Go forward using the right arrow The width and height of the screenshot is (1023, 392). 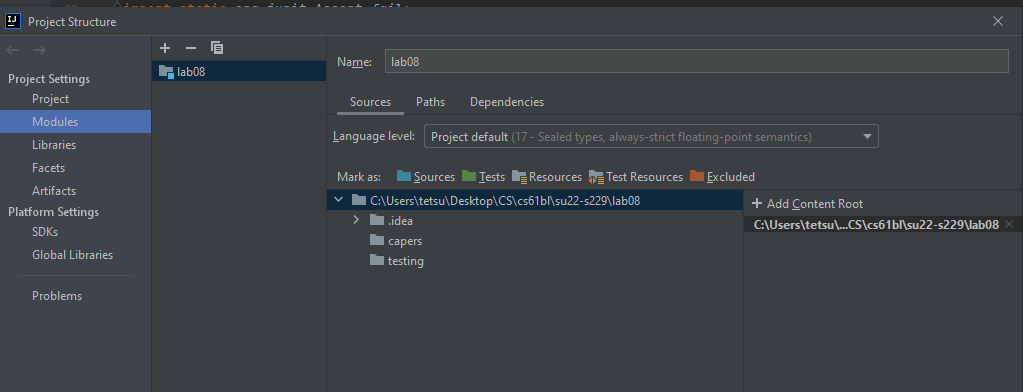(x=39, y=50)
